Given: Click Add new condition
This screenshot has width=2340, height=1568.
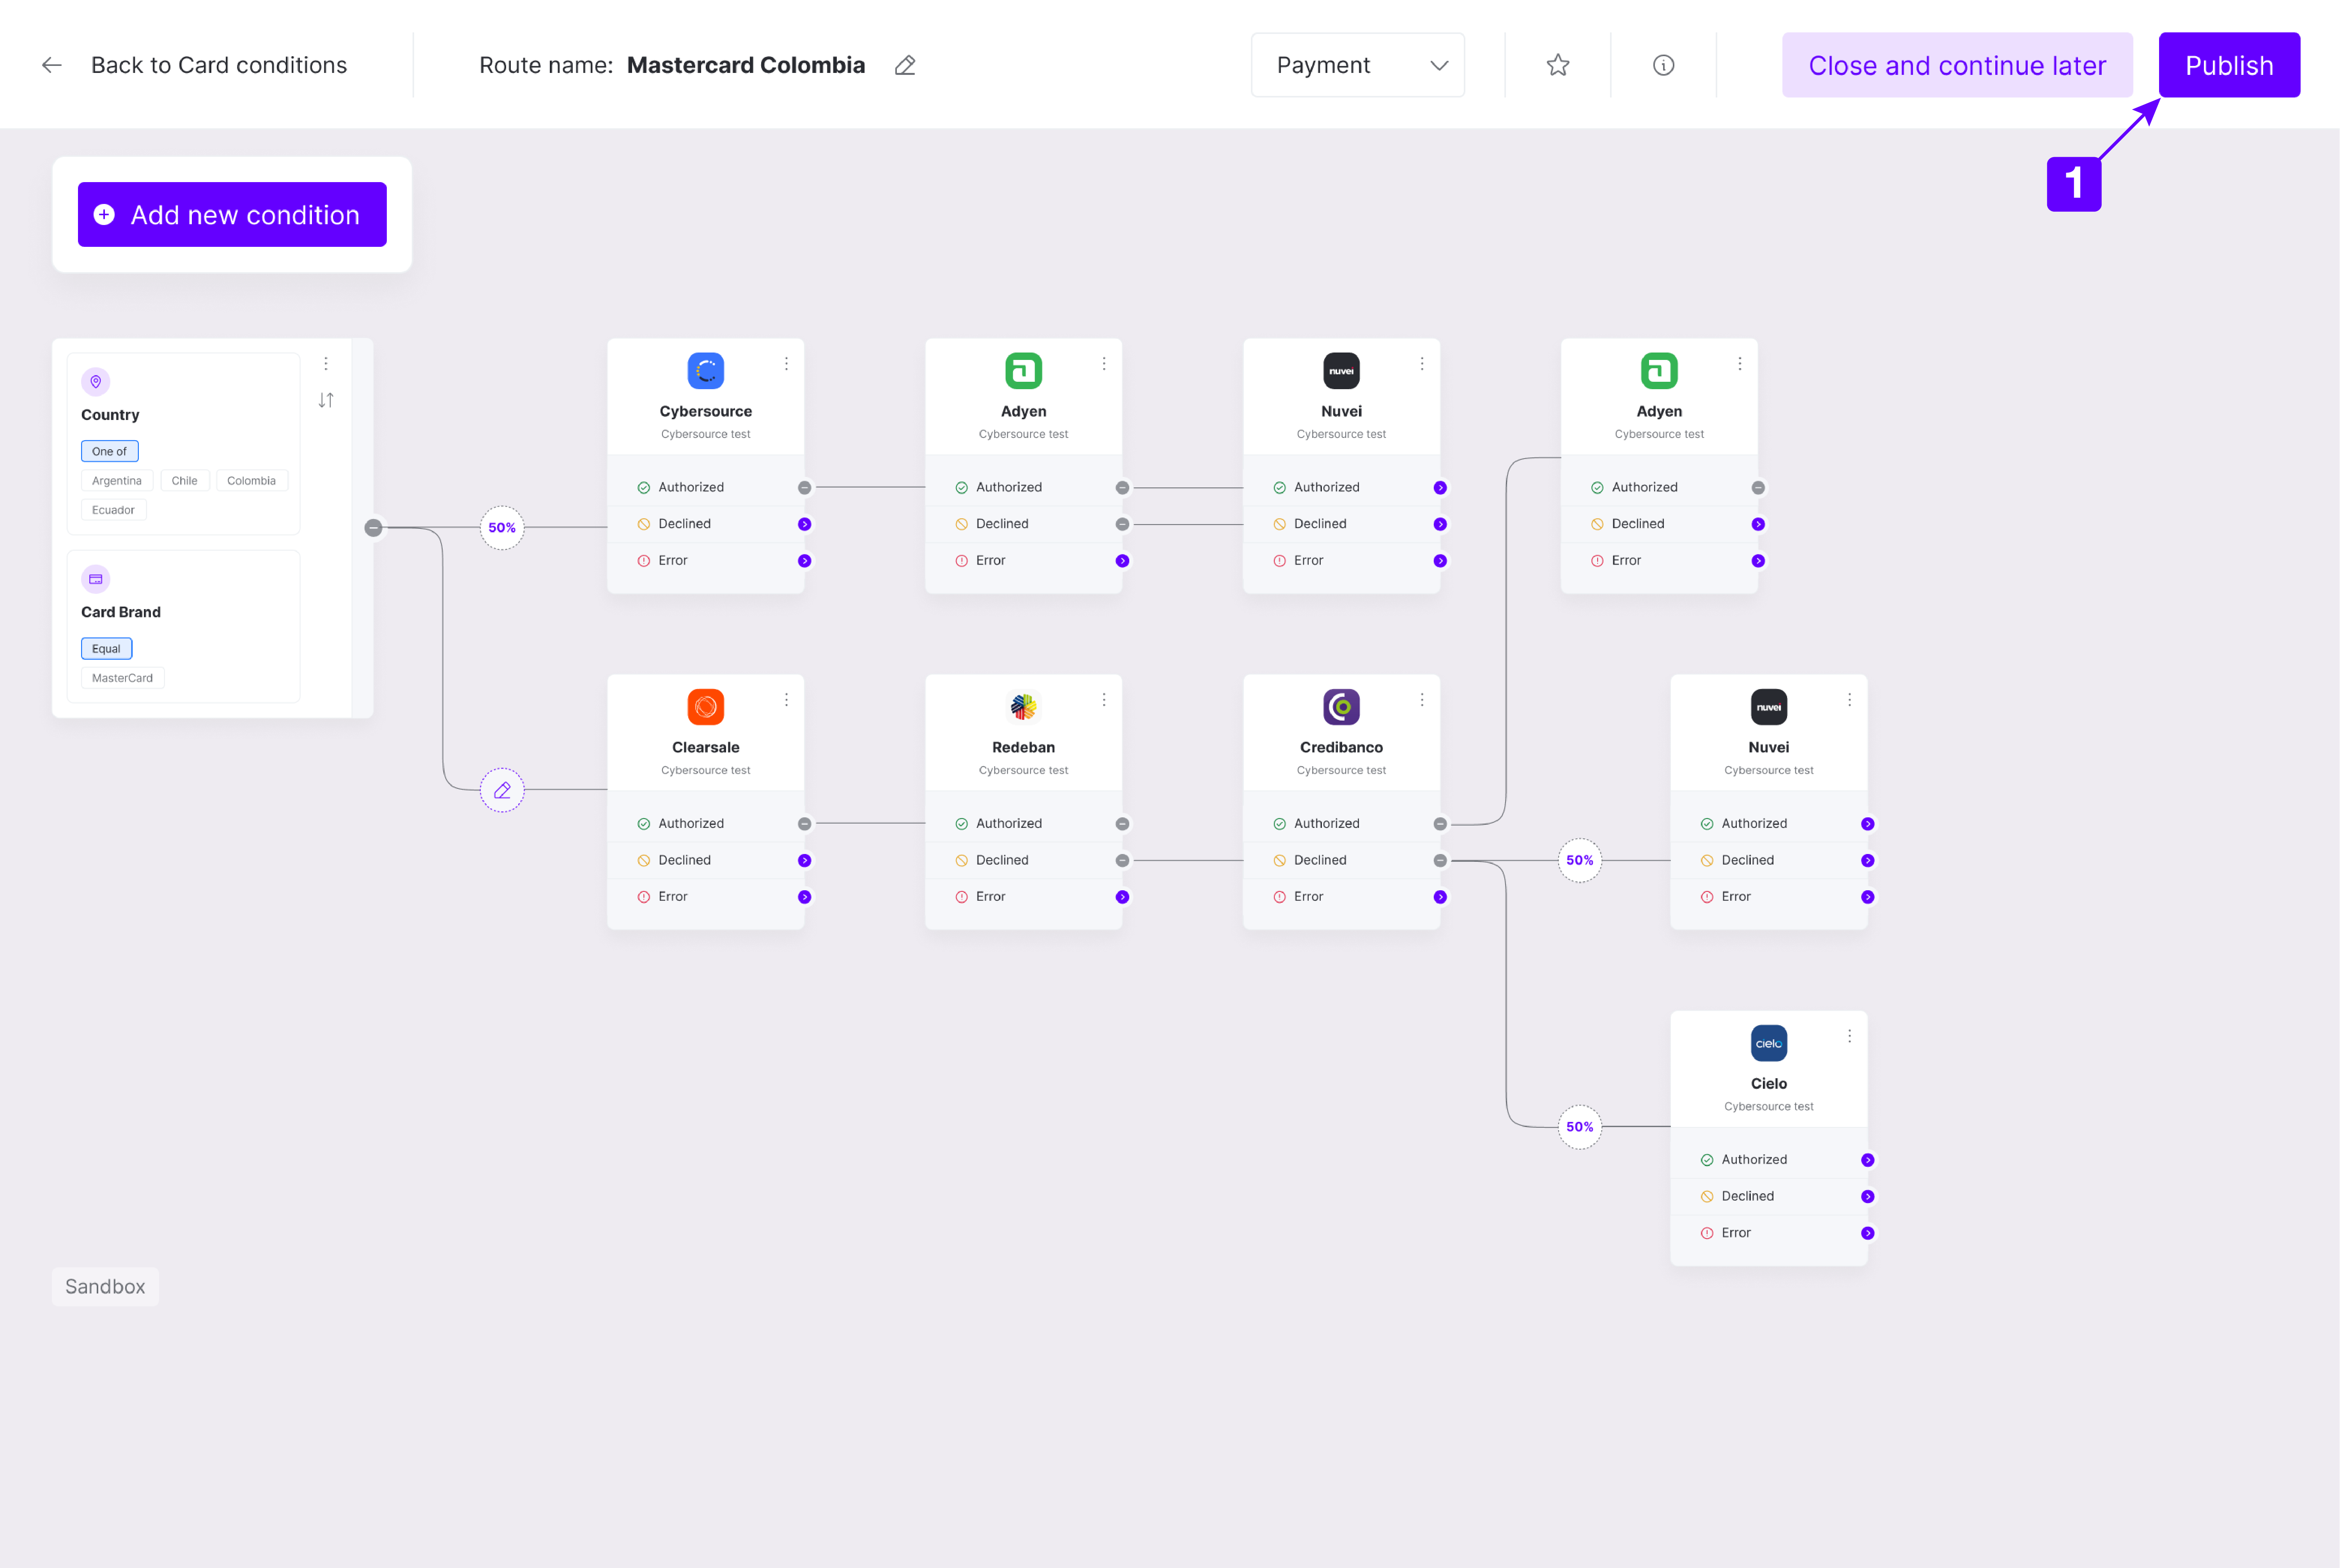Looking at the screenshot, I should (x=232, y=215).
